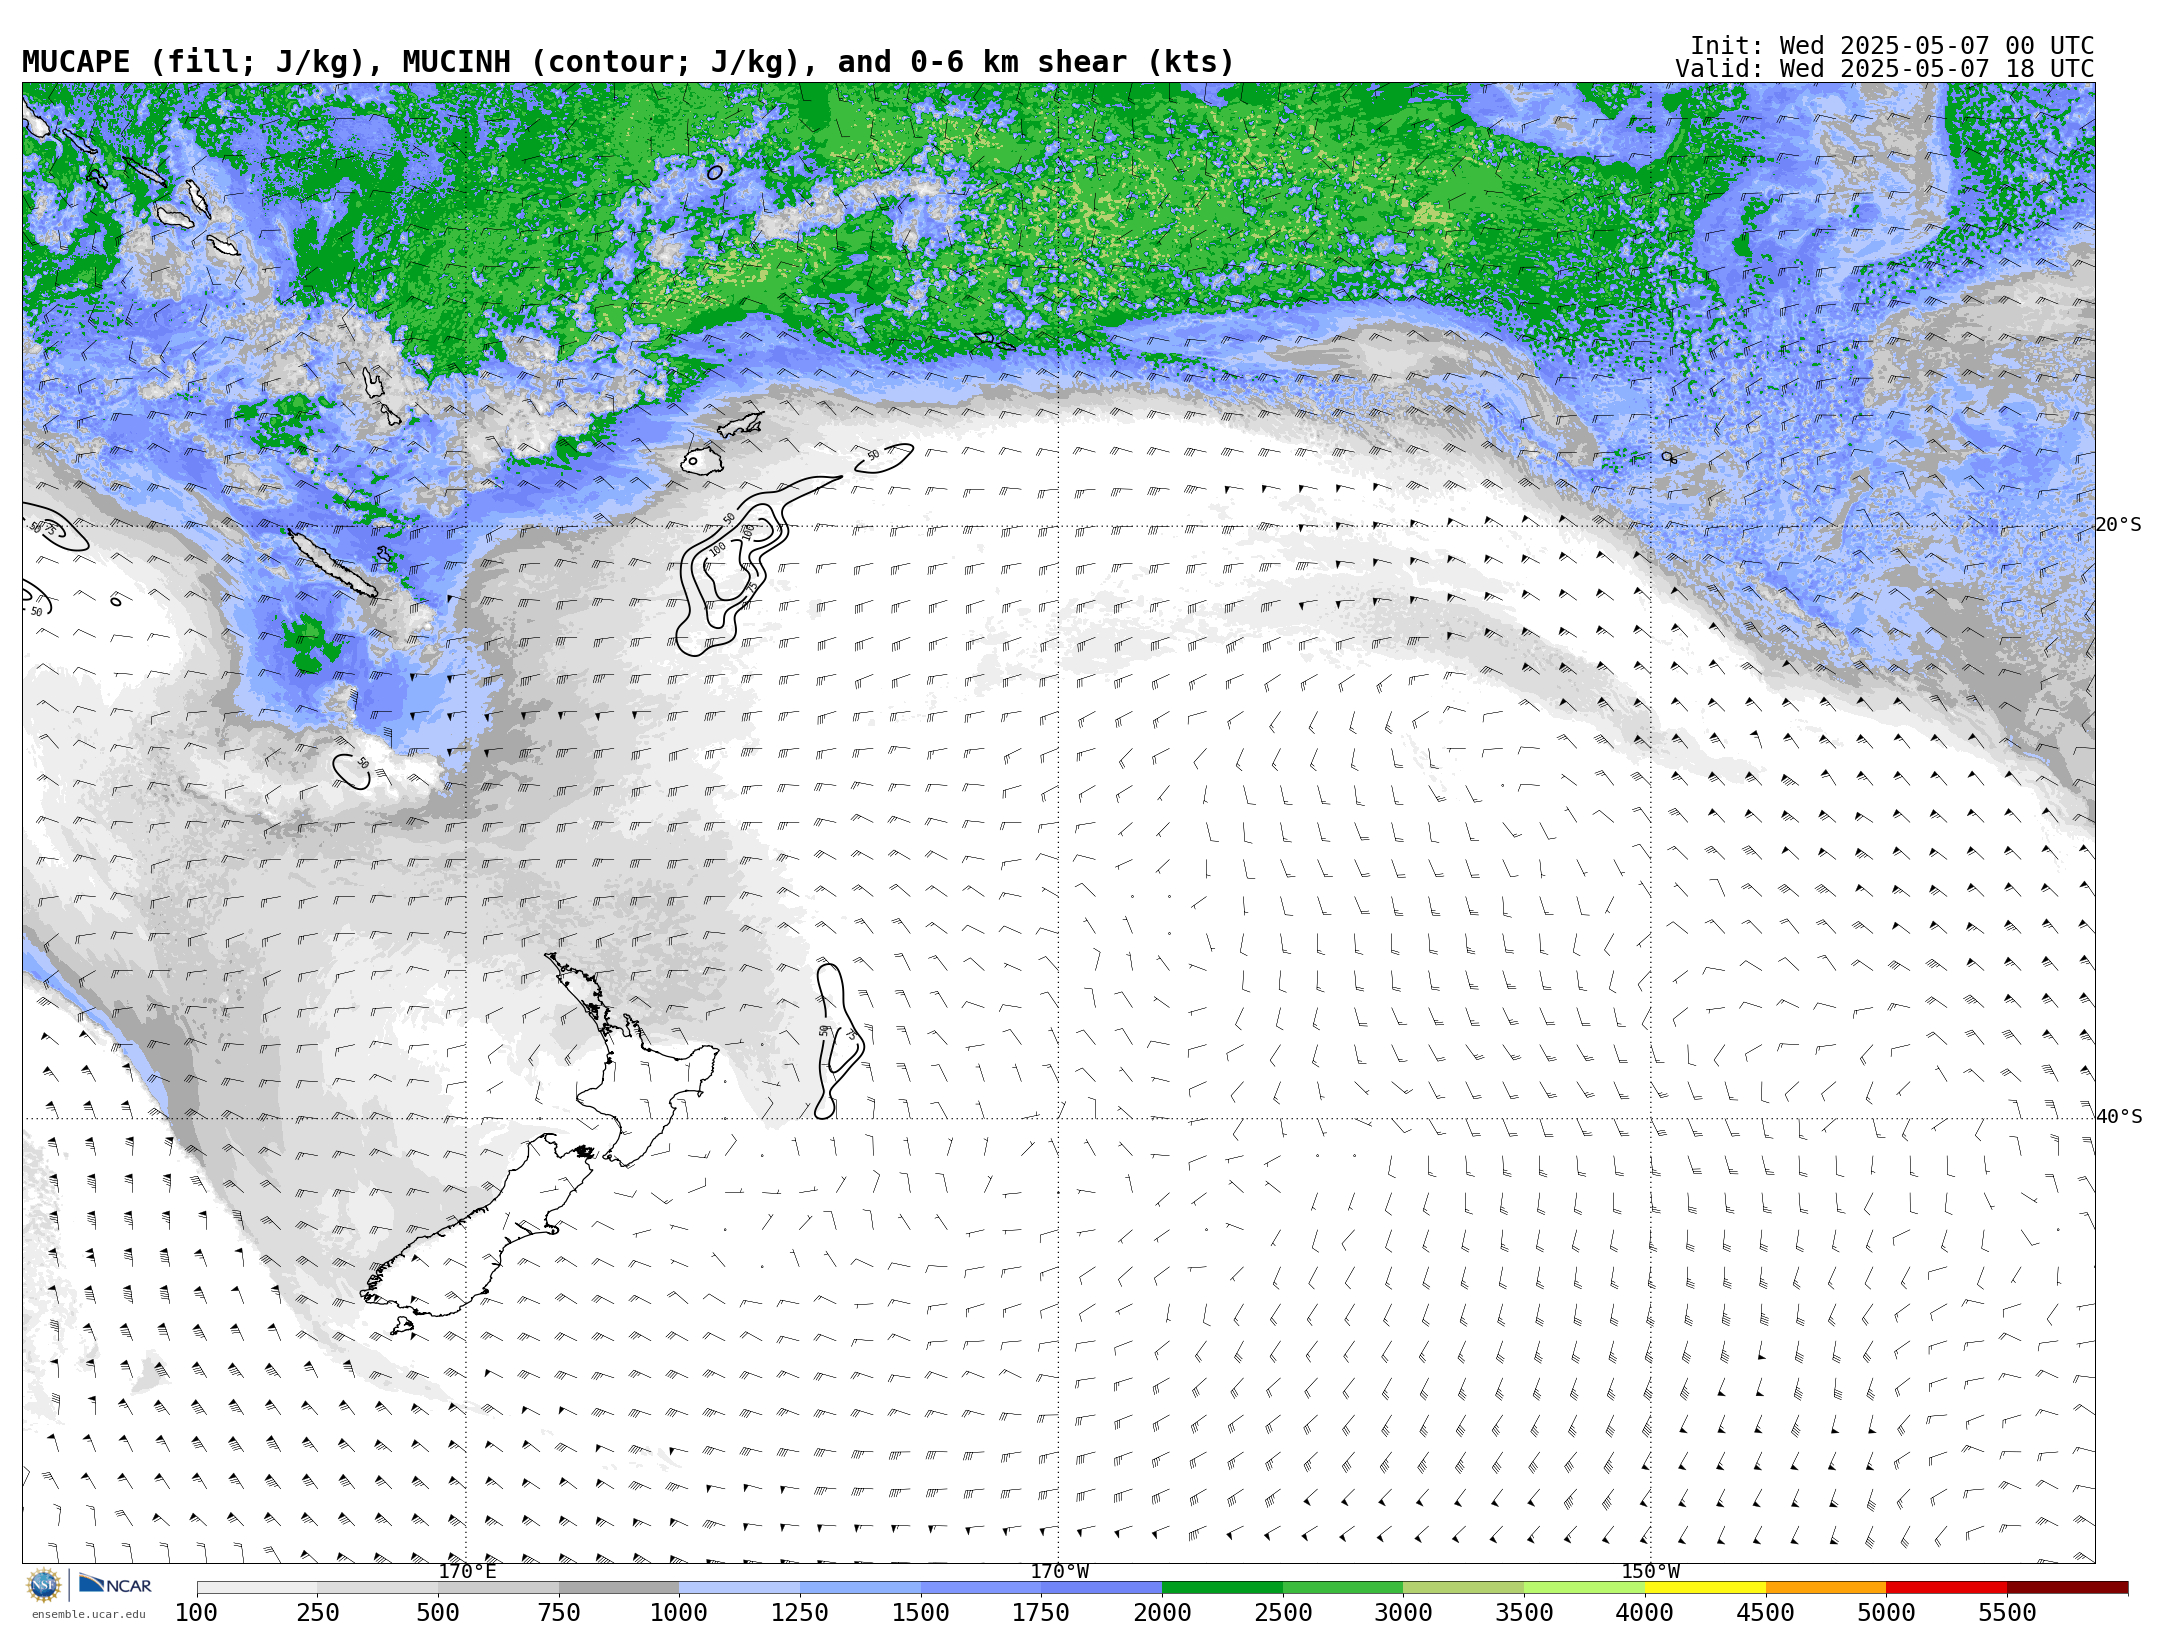Pick the dark gray 750–1000 colorbar swatch

619,1588
